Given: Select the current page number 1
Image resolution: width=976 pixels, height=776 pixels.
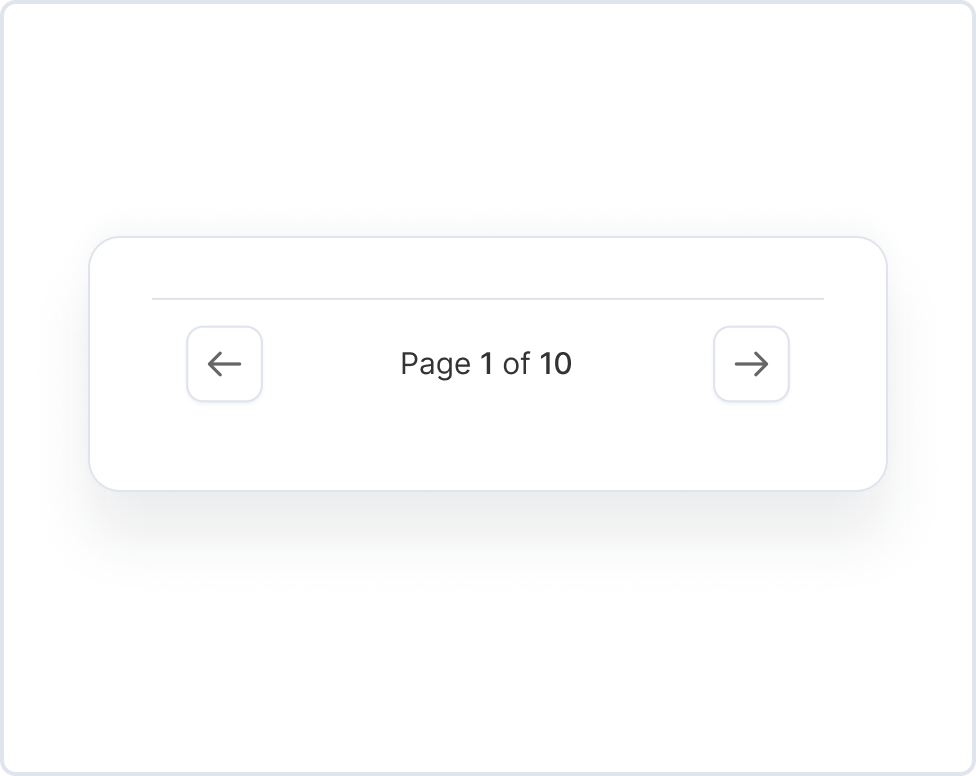Looking at the screenshot, I should (x=486, y=364).
